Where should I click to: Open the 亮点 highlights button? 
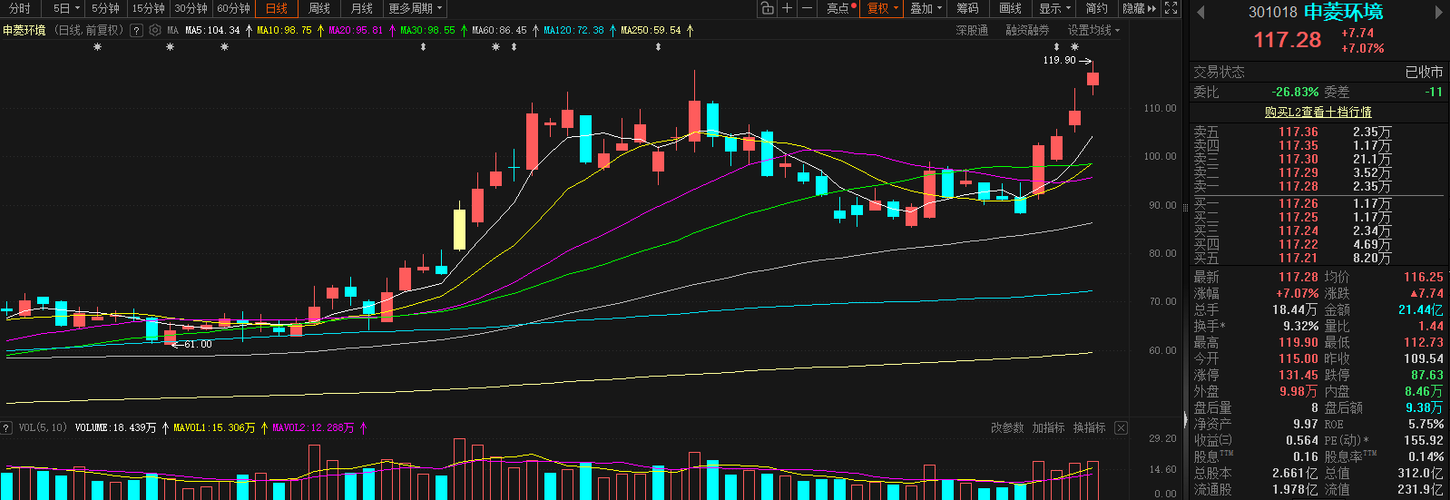841,9
